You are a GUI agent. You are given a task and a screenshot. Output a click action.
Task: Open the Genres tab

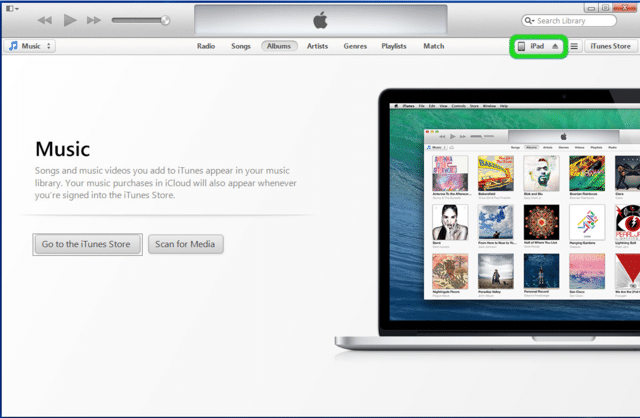click(355, 46)
